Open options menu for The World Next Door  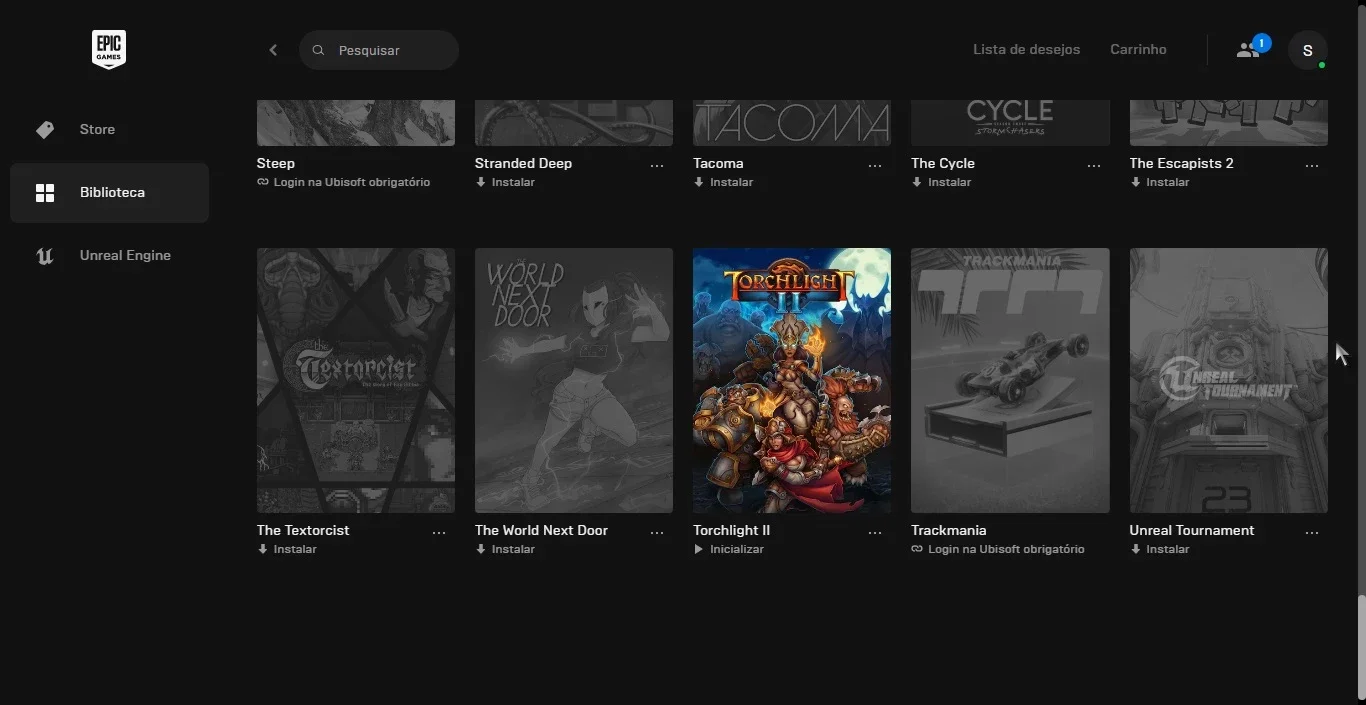coord(657,533)
